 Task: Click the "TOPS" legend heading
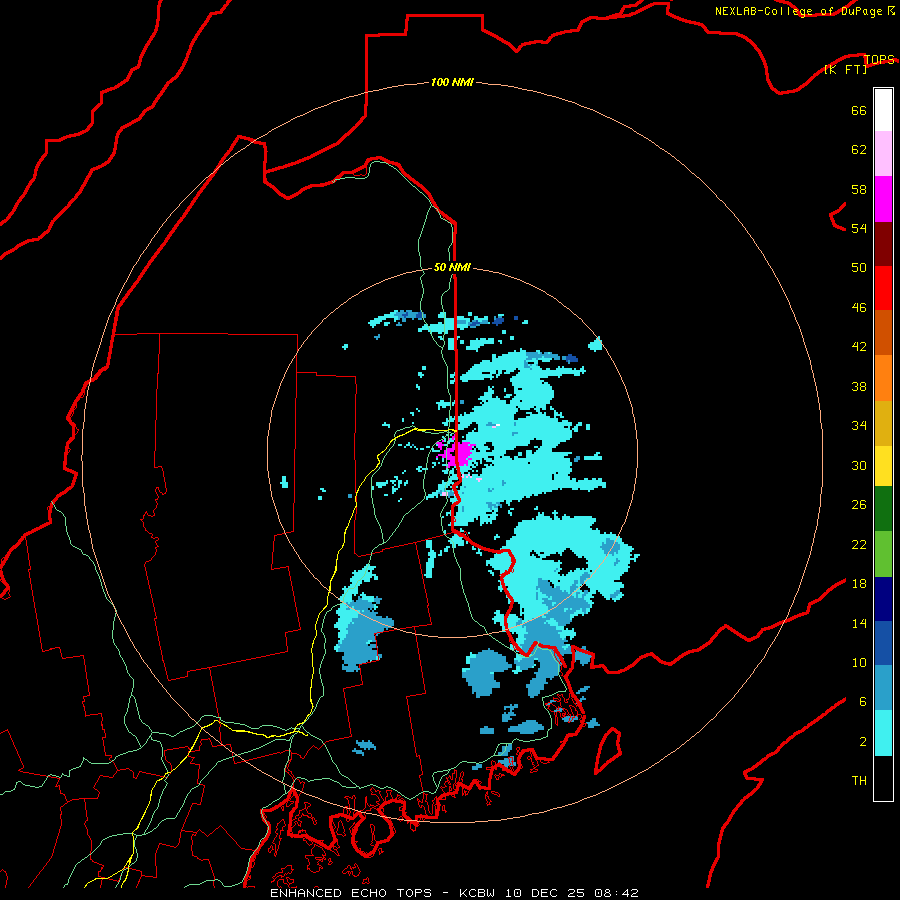879,59
